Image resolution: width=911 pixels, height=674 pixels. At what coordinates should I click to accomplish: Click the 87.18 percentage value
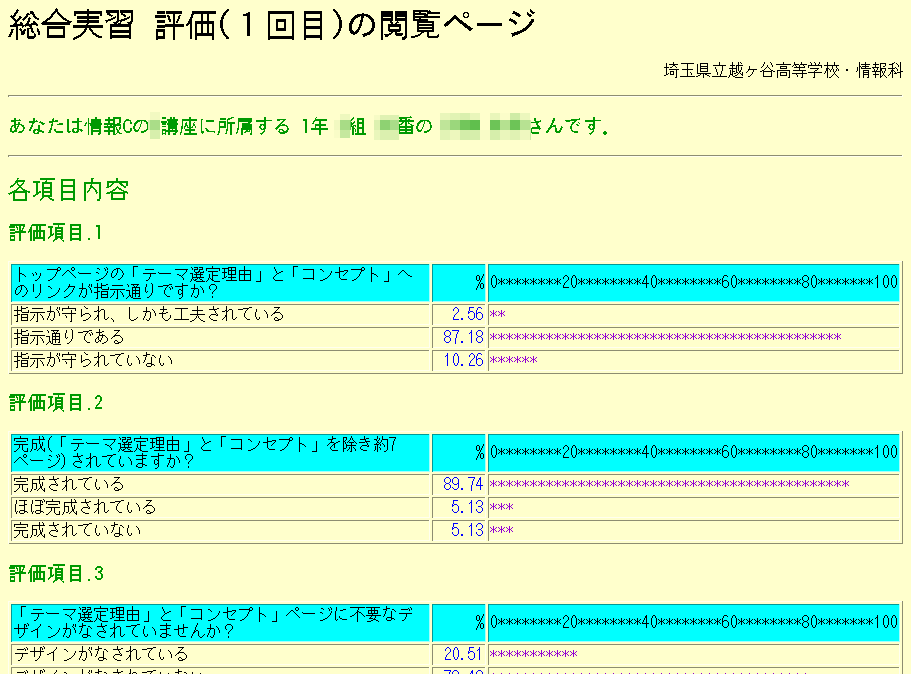pos(463,337)
